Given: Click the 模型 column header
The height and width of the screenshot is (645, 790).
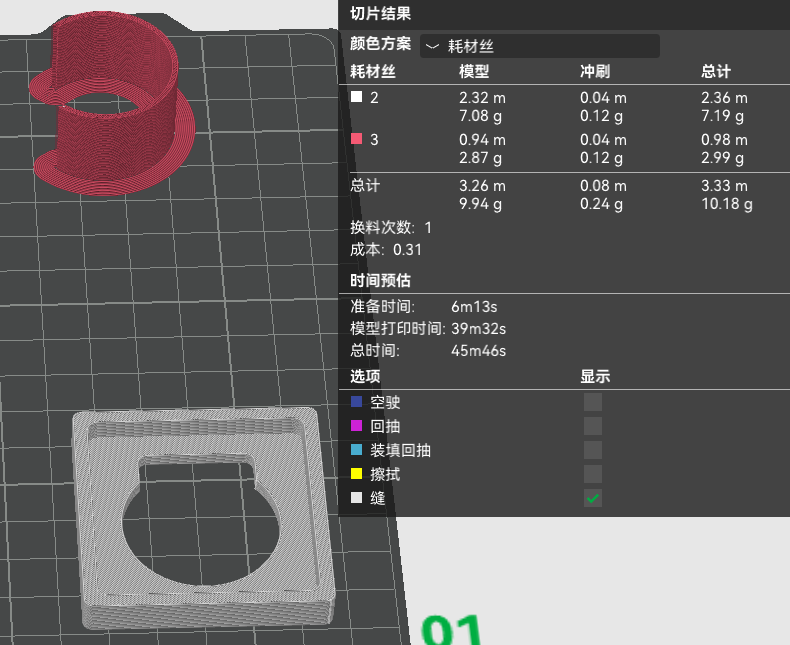Looking at the screenshot, I should tap(474, 72).
